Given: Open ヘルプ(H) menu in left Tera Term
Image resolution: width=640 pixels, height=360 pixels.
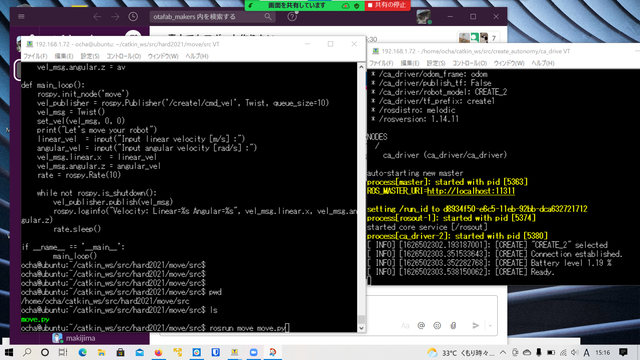Looking at the screenshot, I should pyautogui.click(x=197, y=56).
